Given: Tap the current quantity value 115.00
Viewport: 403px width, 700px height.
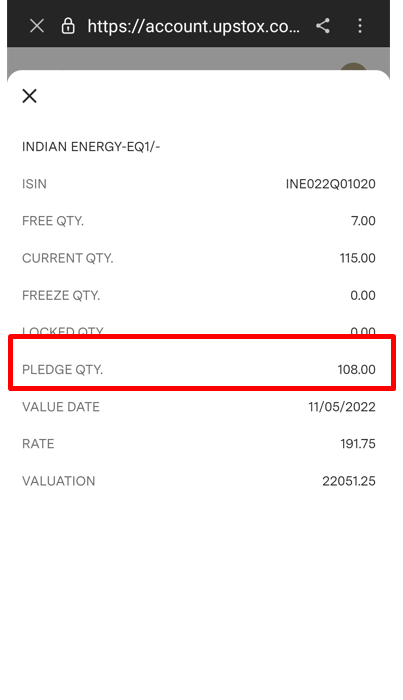Looking at the screenshot, I should [357, 258].
